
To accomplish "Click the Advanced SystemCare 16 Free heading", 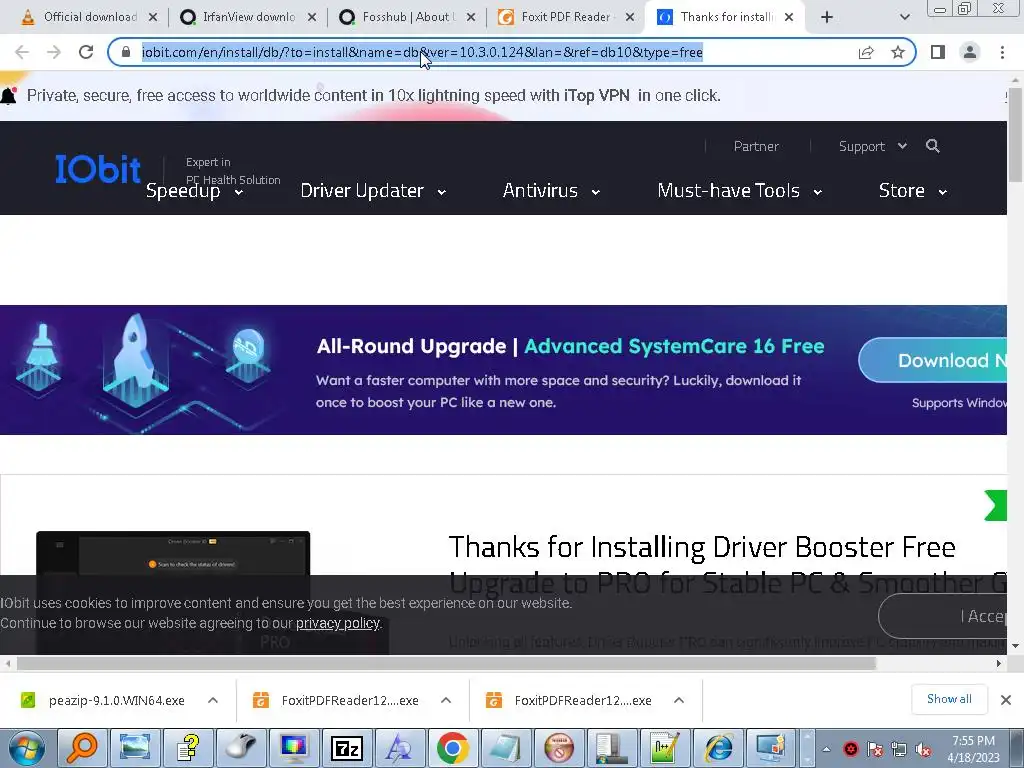I will [x=674, y=346].
